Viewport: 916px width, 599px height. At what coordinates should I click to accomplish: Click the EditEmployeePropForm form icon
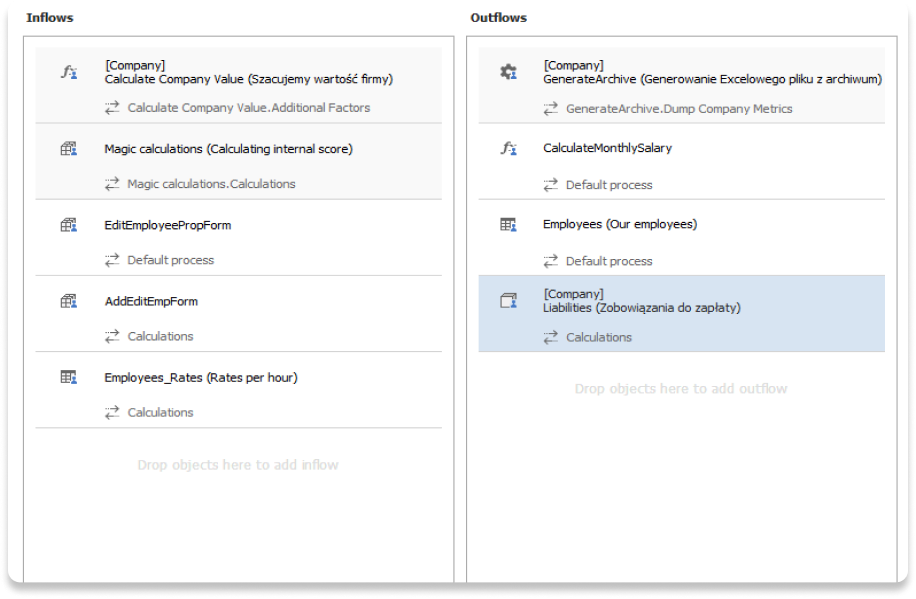point(68,225)
